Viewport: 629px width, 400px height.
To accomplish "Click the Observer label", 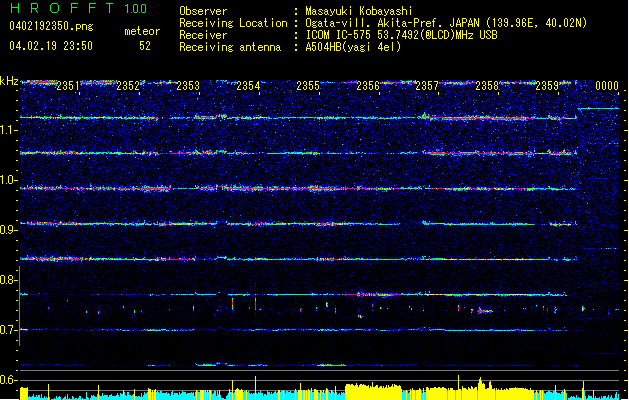I will (x=203, y=11).
